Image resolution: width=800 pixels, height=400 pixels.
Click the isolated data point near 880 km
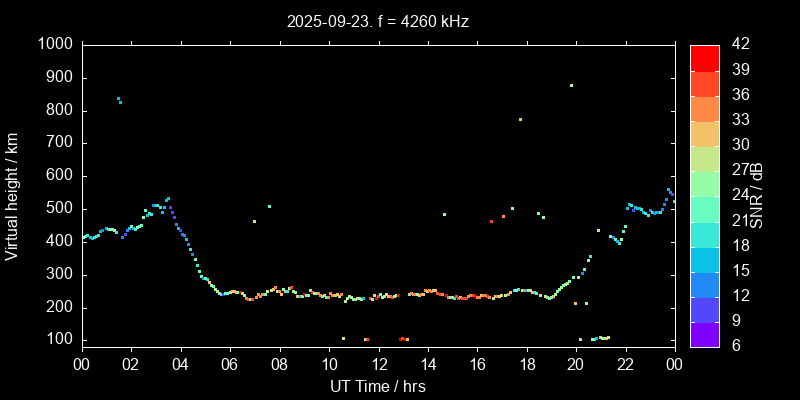tap(571, 85)
